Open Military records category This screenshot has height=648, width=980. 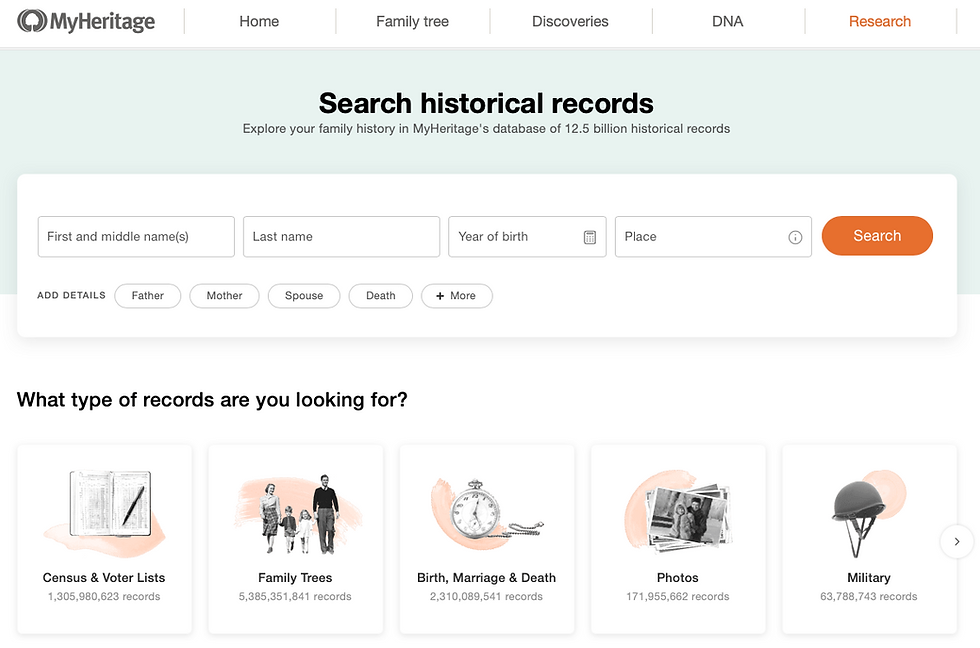pos(869,539)
